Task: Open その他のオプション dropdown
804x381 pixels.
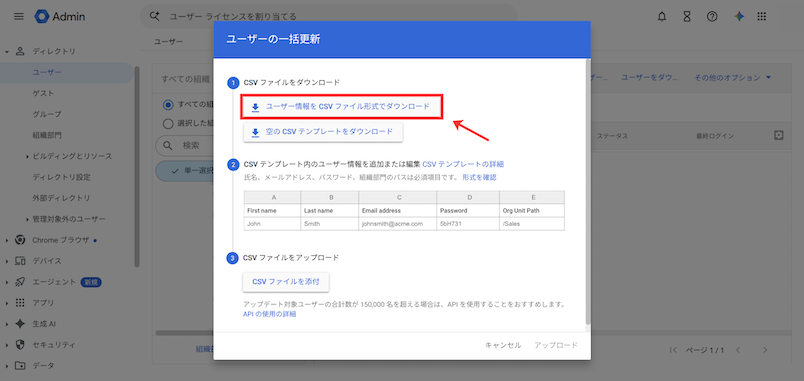Action: pyautogui.click(x=733, y=77)
